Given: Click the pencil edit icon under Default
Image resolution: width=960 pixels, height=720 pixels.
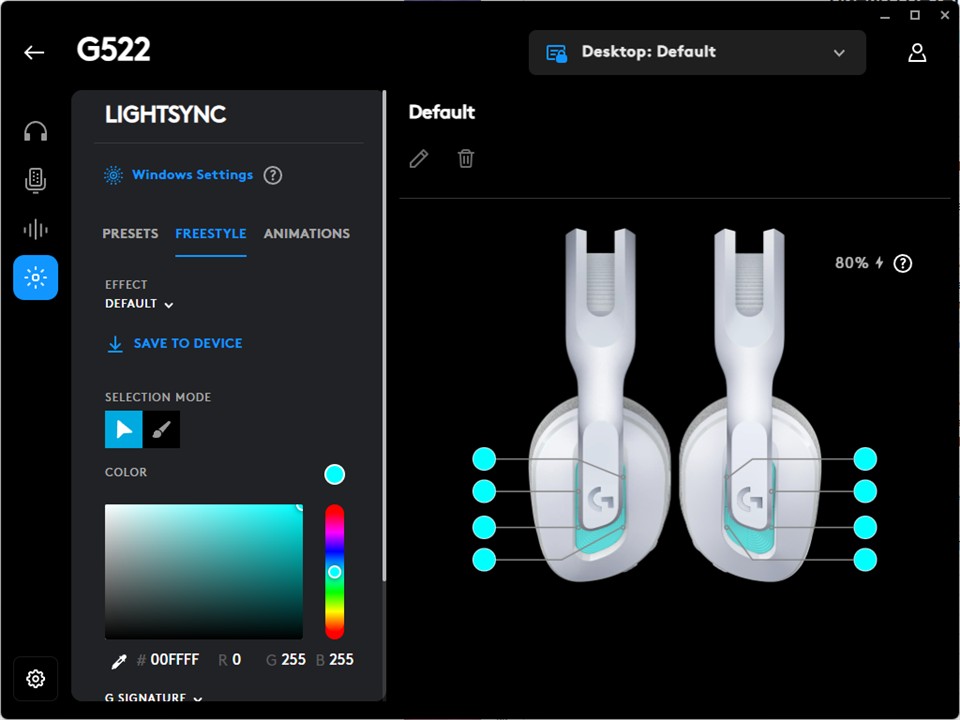Looking at the screenshot, I should [419, 159].
